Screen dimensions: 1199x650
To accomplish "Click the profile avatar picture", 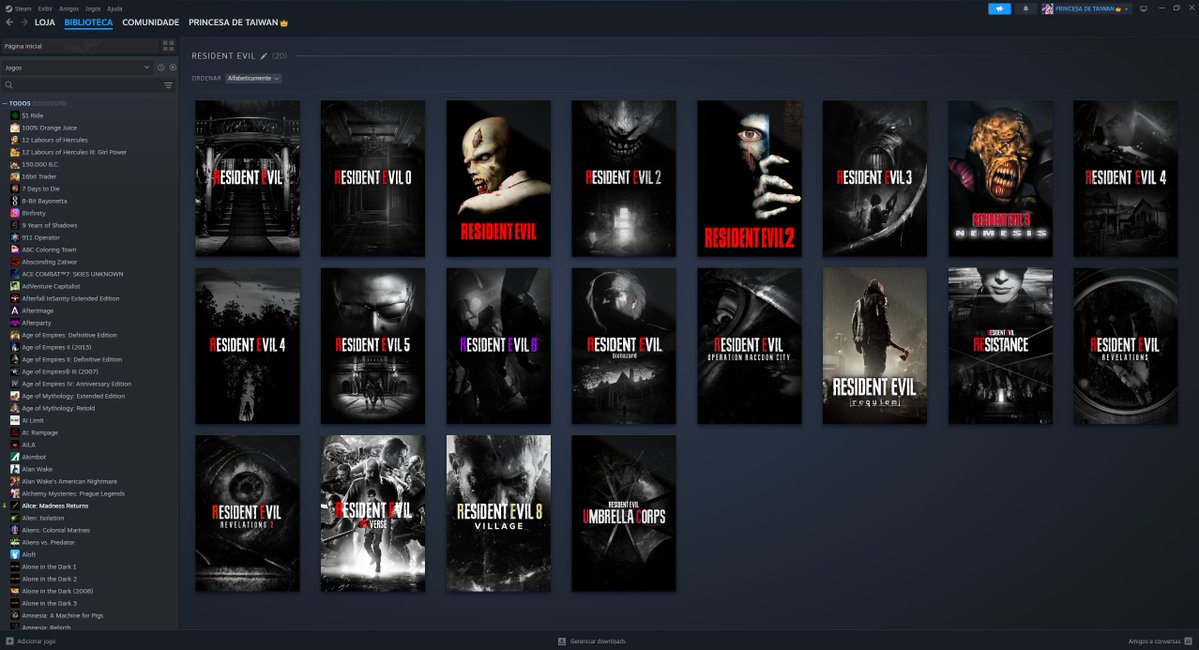I will pyautogui.click(x=1048, y=9).
